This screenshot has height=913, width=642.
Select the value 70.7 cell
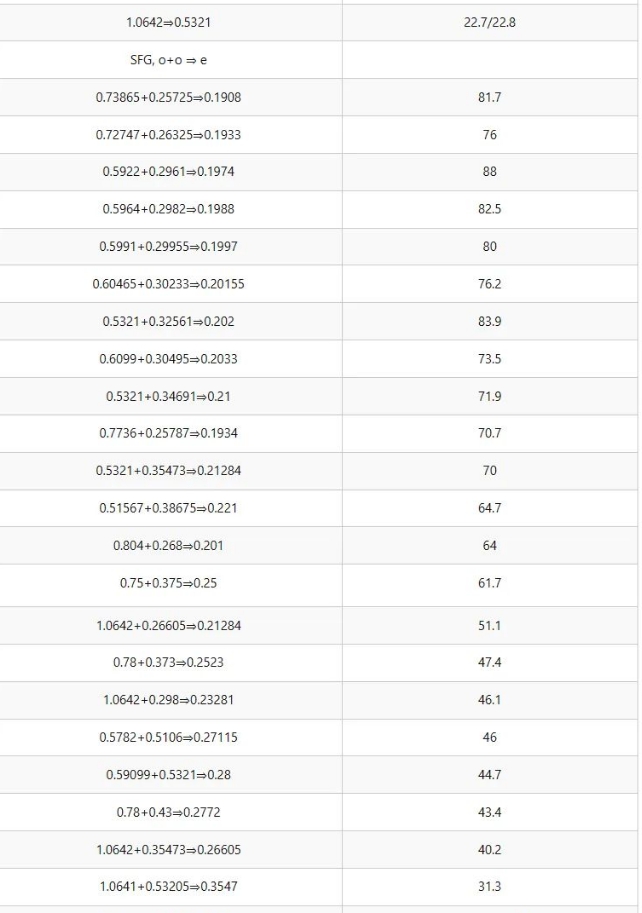click(490, 433)
